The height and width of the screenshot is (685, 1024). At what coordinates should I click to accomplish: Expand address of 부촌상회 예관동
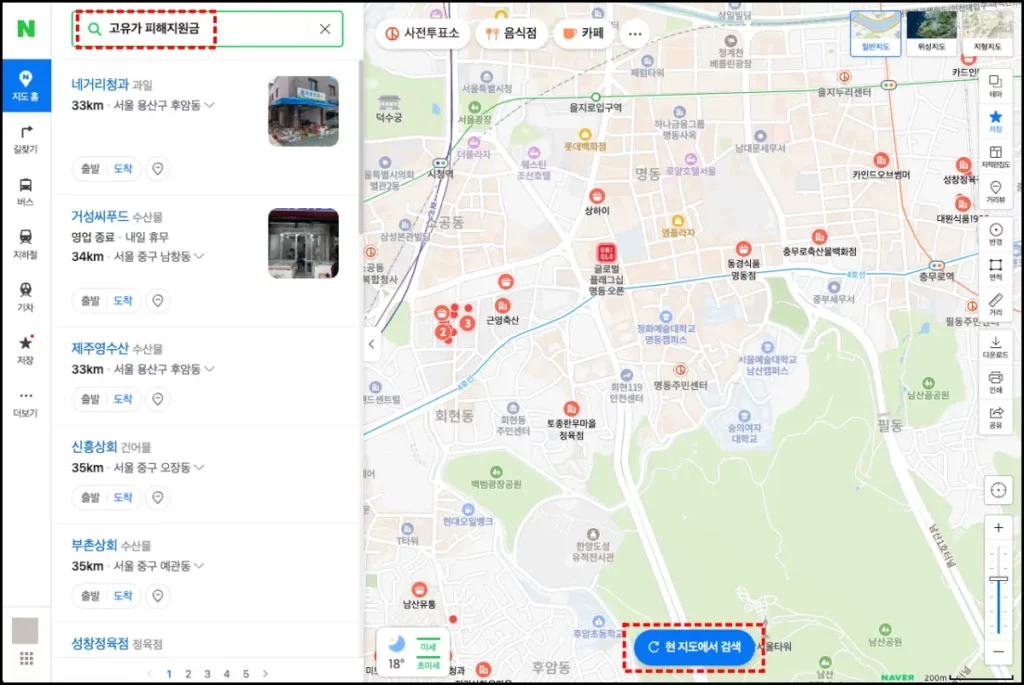[x=199, y=566]
